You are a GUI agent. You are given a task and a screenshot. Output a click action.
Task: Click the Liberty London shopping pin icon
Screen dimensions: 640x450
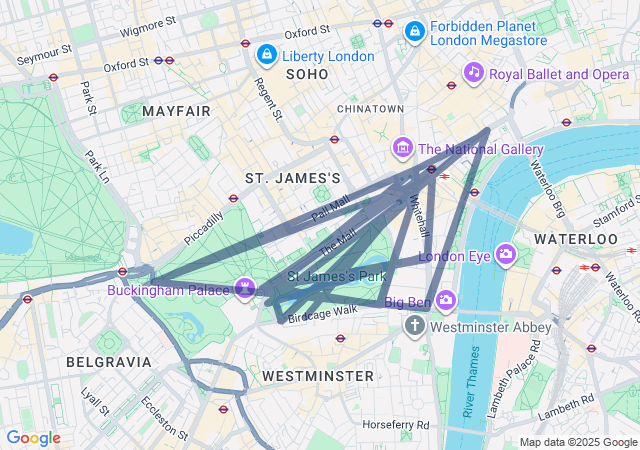coord(267,55)
